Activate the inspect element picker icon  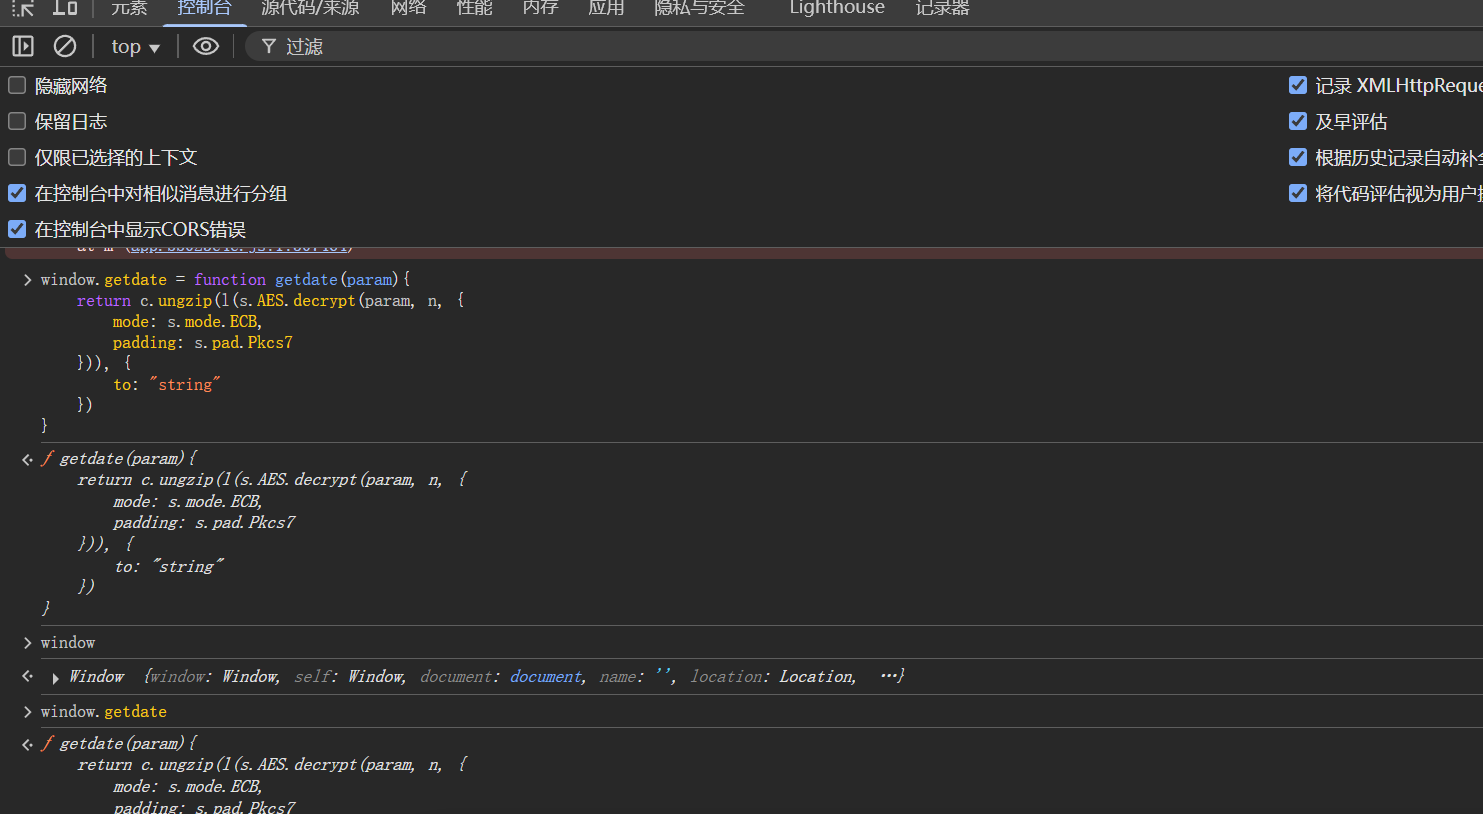23,8
